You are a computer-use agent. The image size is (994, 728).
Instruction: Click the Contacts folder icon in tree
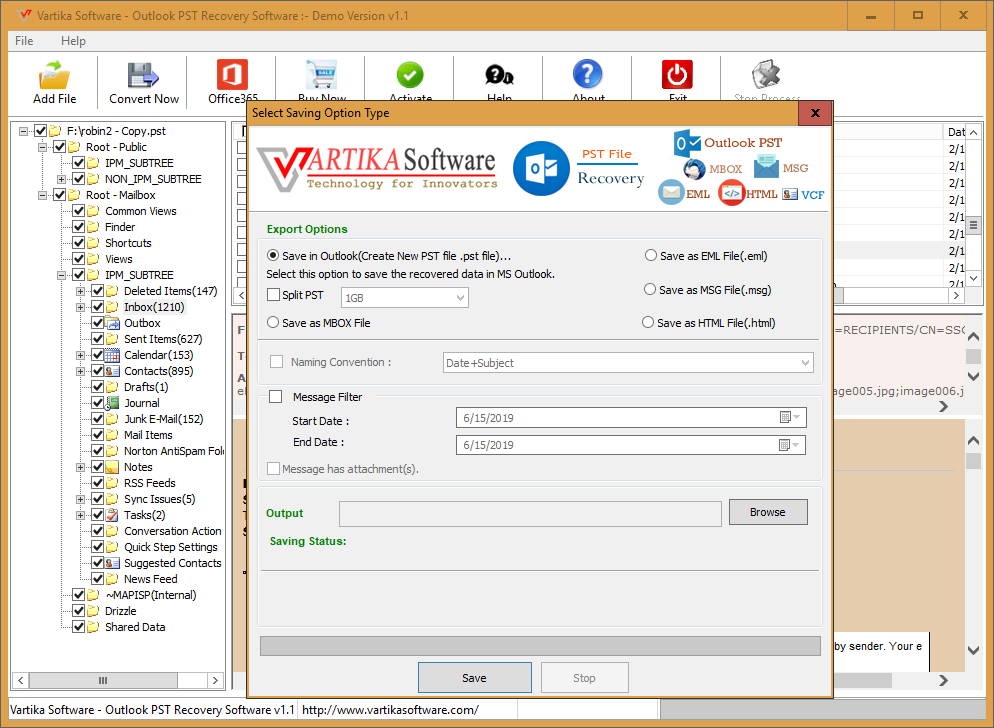pyautogui.click(x=112, y=371)
